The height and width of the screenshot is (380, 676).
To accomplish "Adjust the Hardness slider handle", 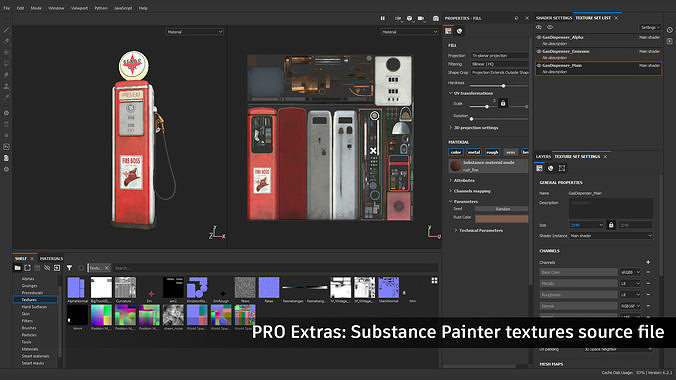I will (503, 85).
